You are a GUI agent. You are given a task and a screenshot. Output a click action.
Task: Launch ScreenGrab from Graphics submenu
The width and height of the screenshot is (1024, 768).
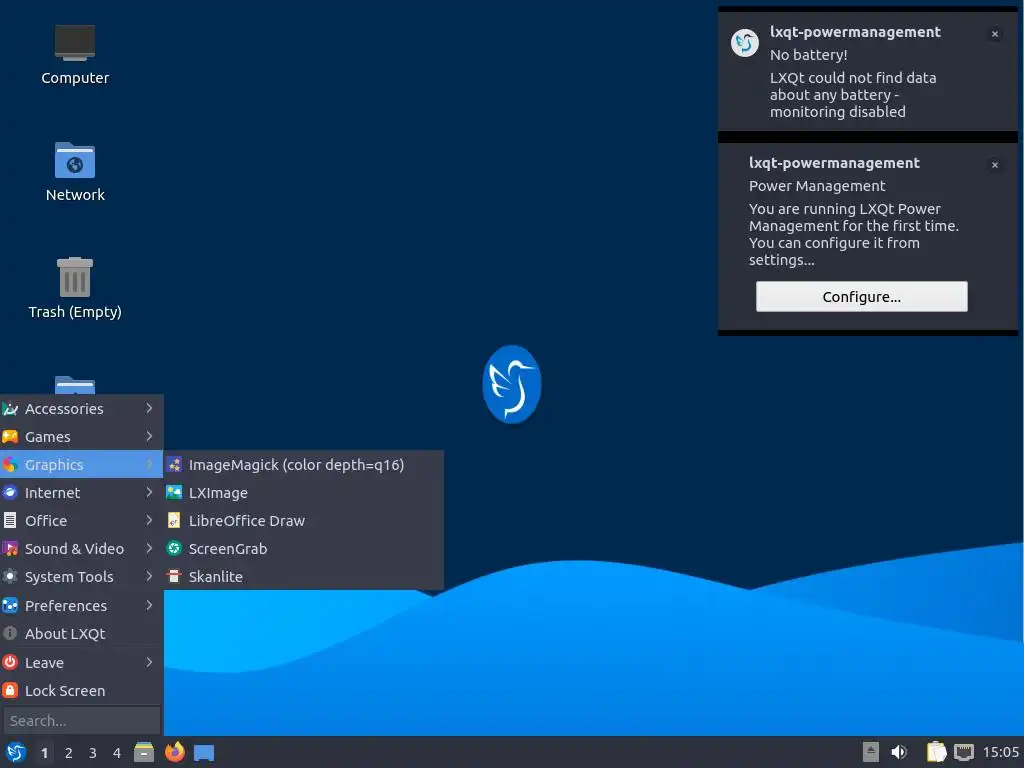(304, 549)
